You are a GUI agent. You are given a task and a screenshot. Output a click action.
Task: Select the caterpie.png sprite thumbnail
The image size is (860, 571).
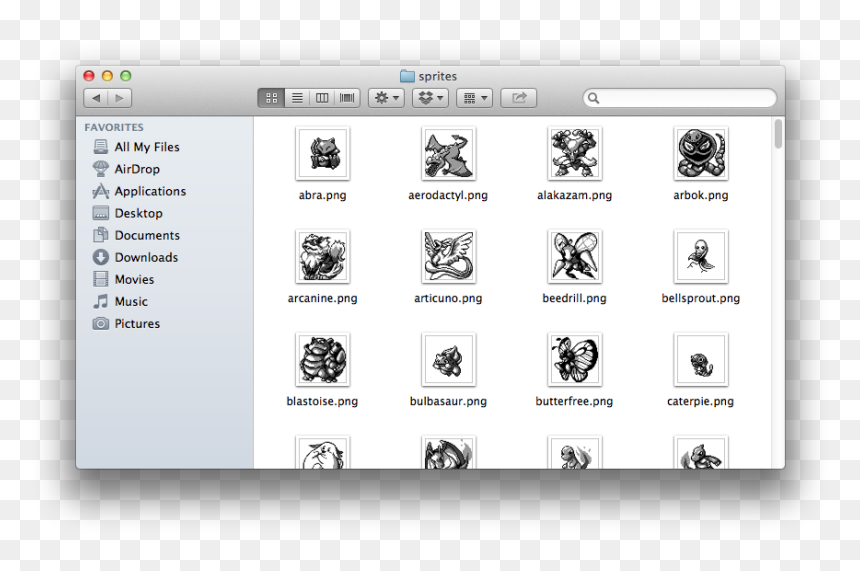(x=701, y=360)
